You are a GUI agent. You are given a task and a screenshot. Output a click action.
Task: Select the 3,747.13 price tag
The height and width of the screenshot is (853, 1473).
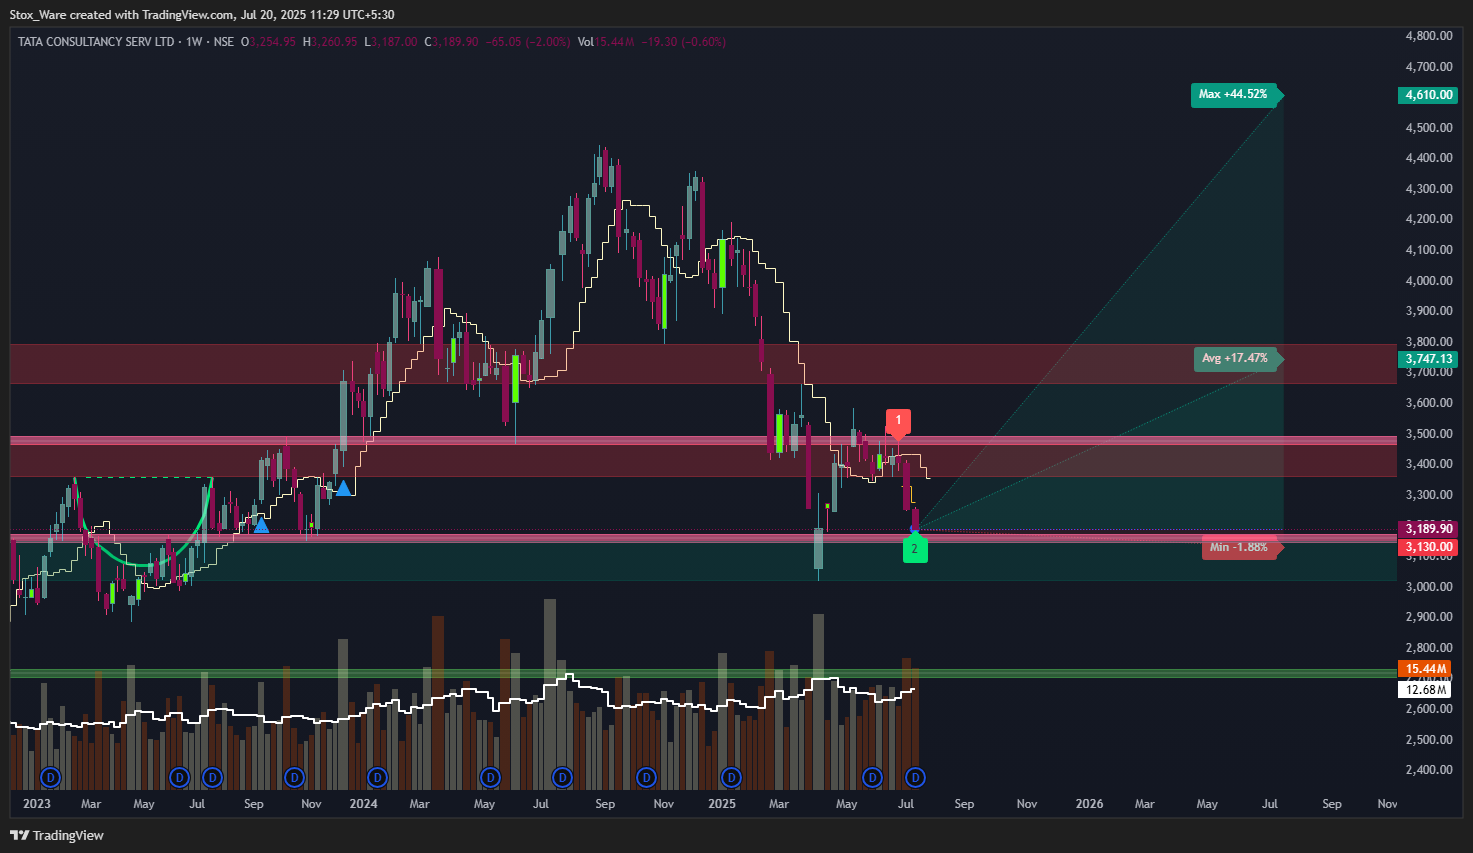[1428, 359]
